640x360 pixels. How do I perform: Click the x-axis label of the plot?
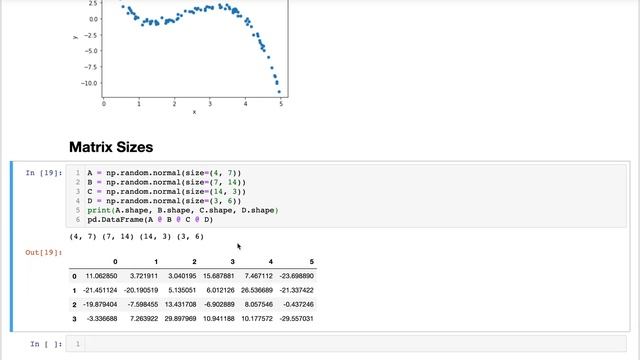194,112
